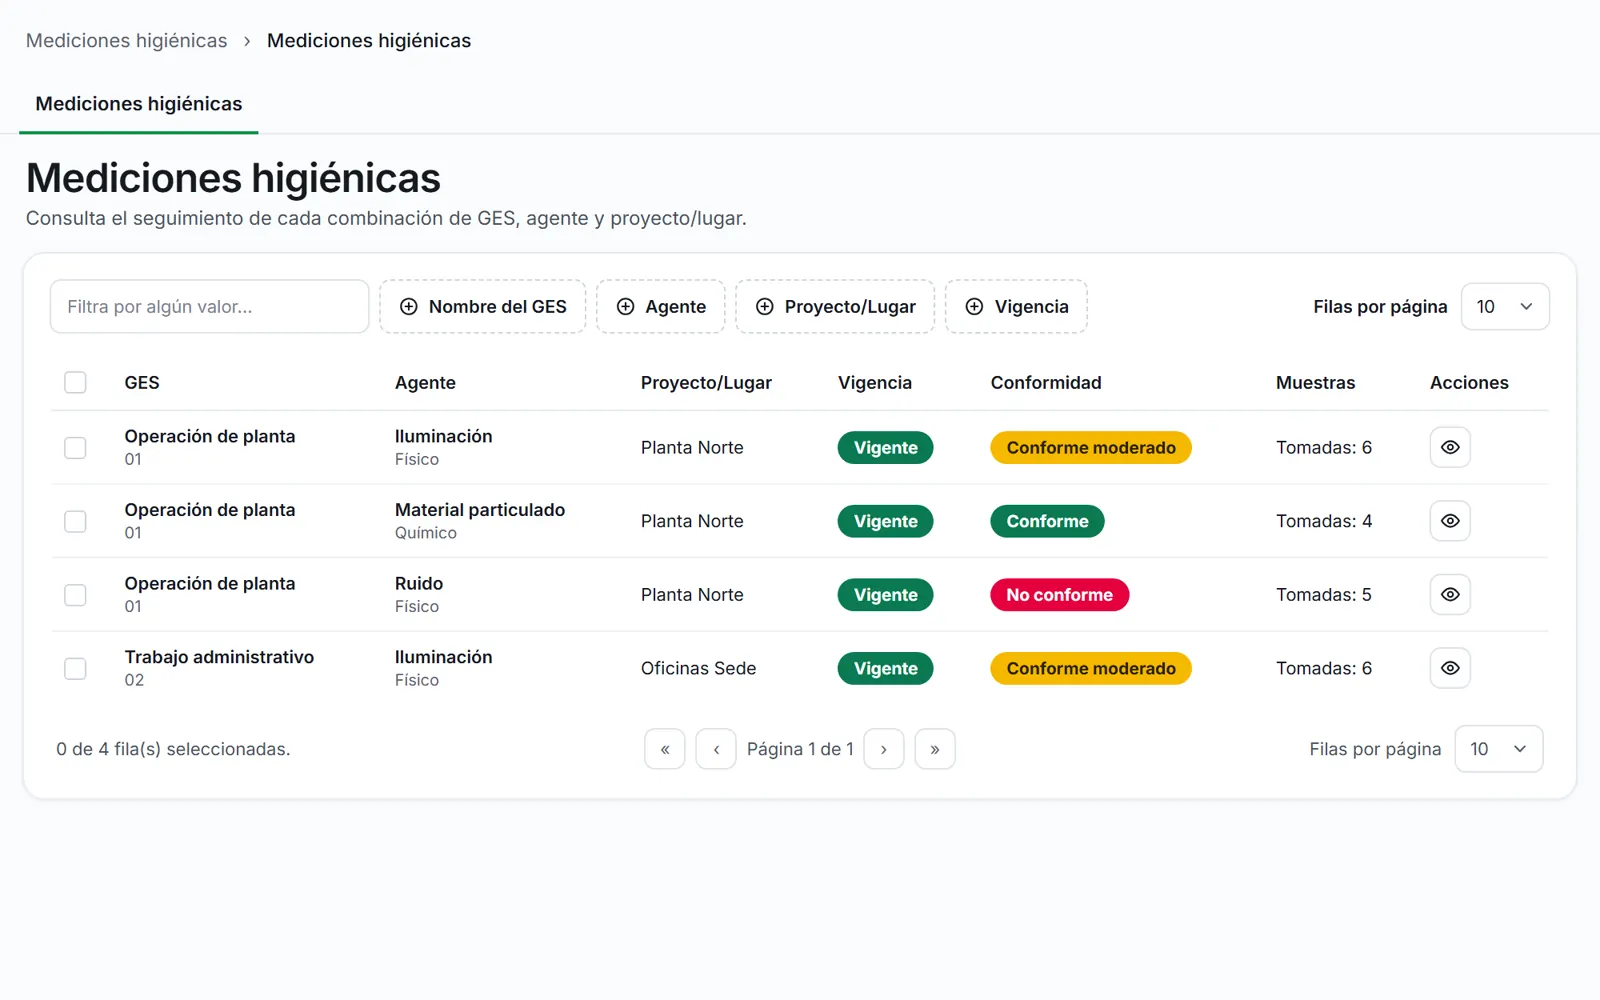
Task: Open the Agente filter
Action: click(661, 307)
